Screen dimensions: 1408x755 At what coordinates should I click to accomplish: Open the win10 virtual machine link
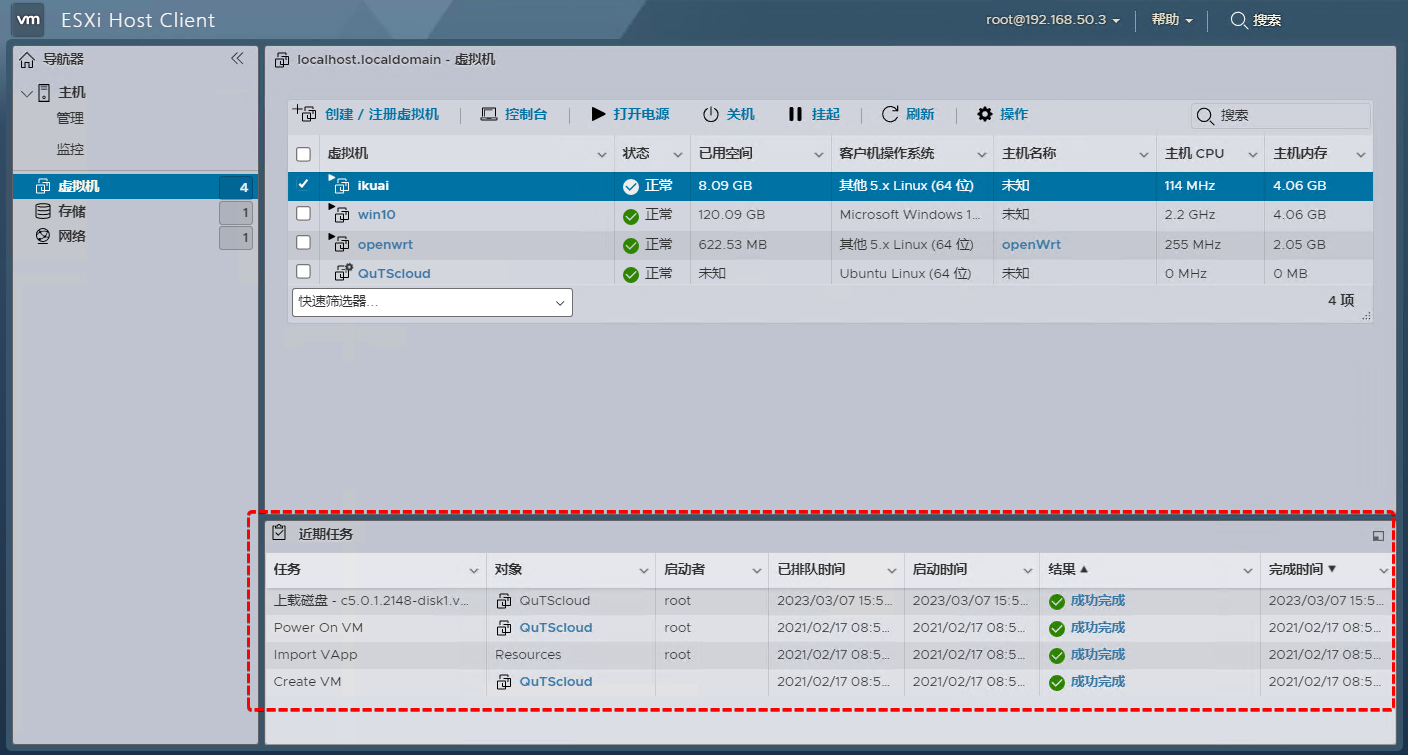tap(377, 215)
